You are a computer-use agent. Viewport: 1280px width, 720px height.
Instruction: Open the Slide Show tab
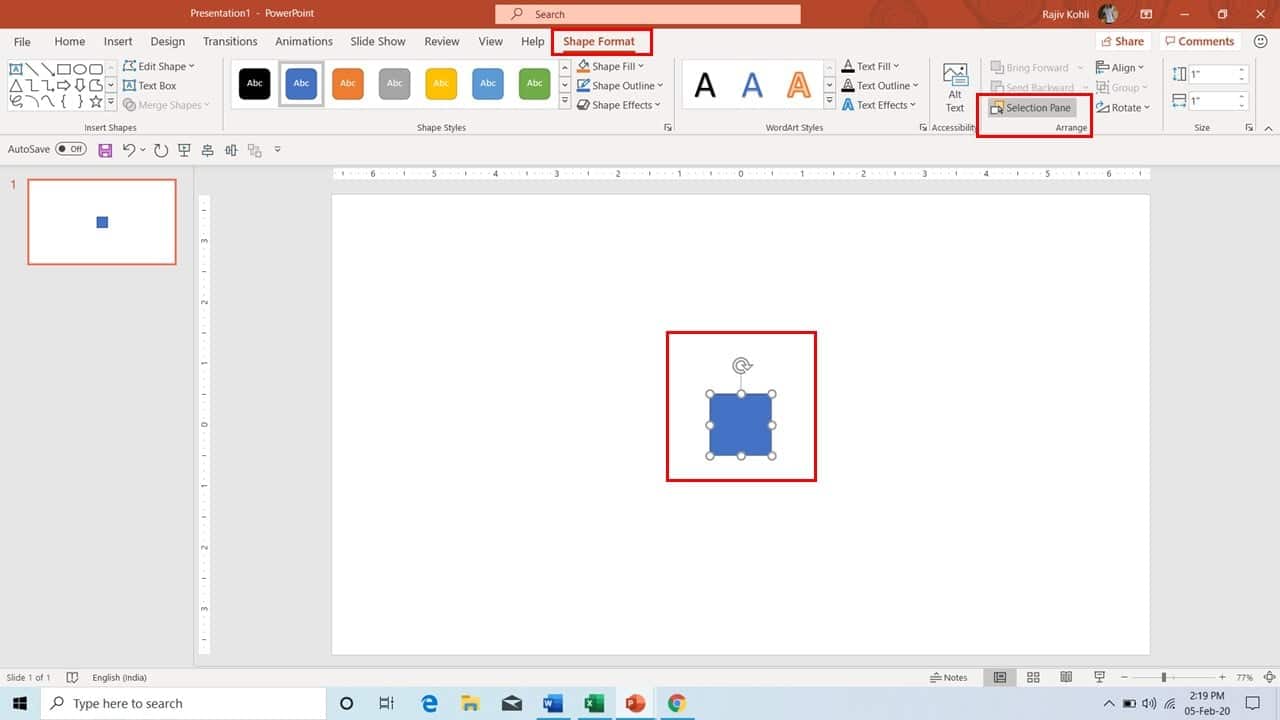point(378,42)
